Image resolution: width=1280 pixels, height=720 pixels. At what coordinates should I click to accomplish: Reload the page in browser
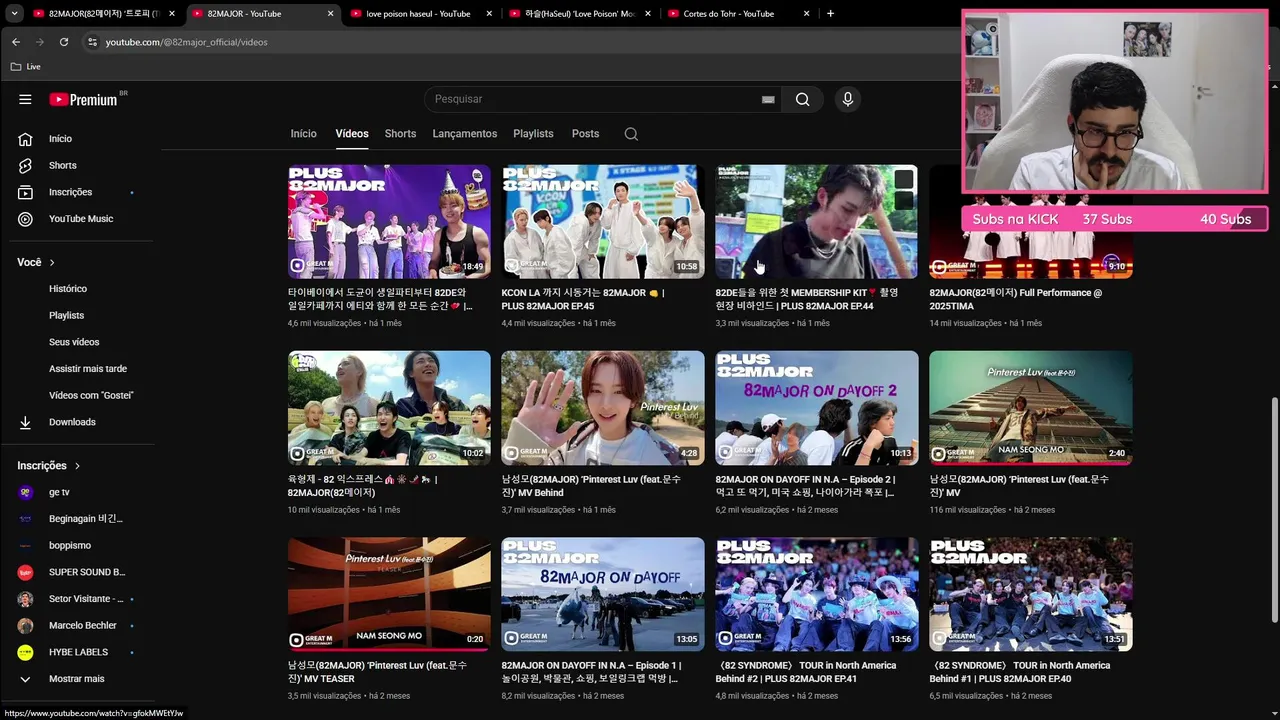click(64, 42)
